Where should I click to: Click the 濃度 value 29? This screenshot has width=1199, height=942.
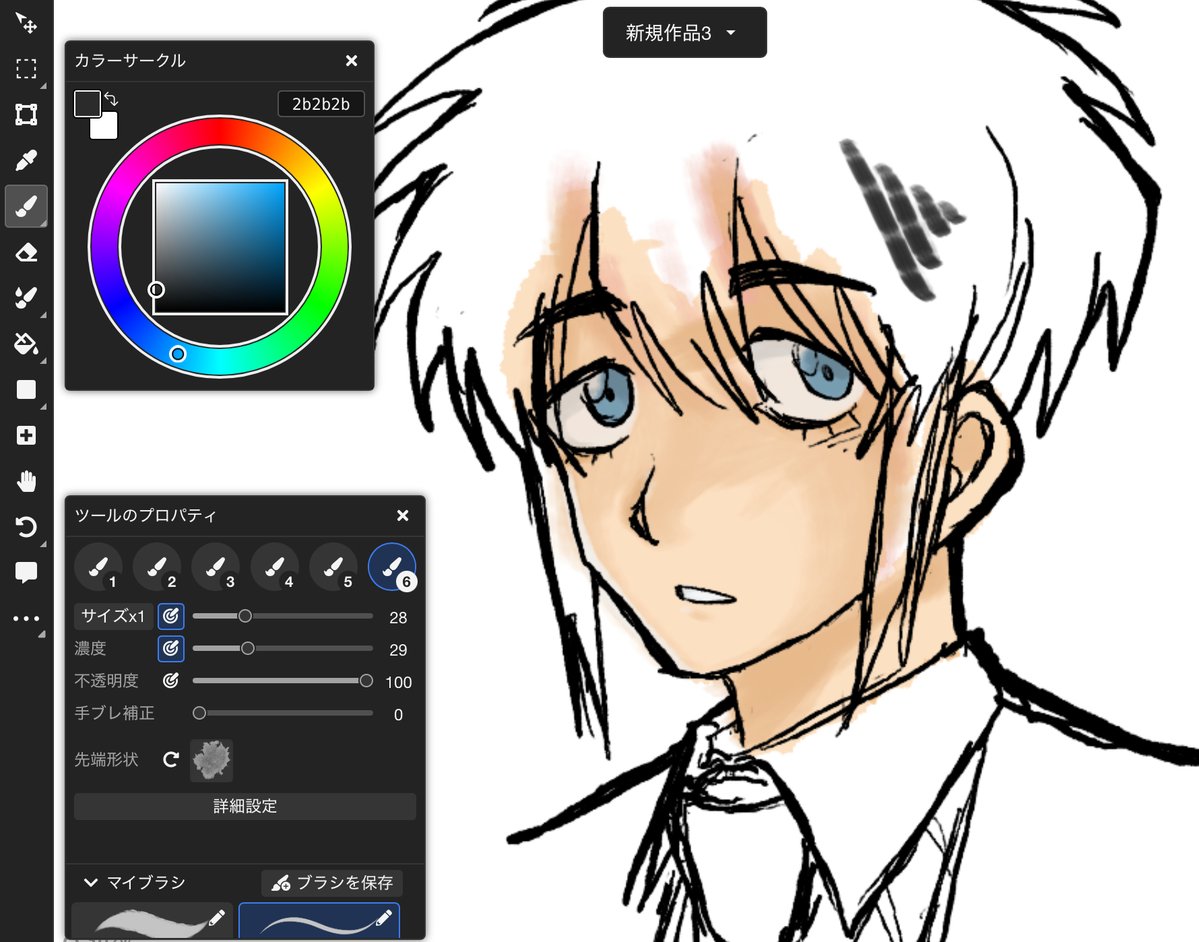click(398, 650)
